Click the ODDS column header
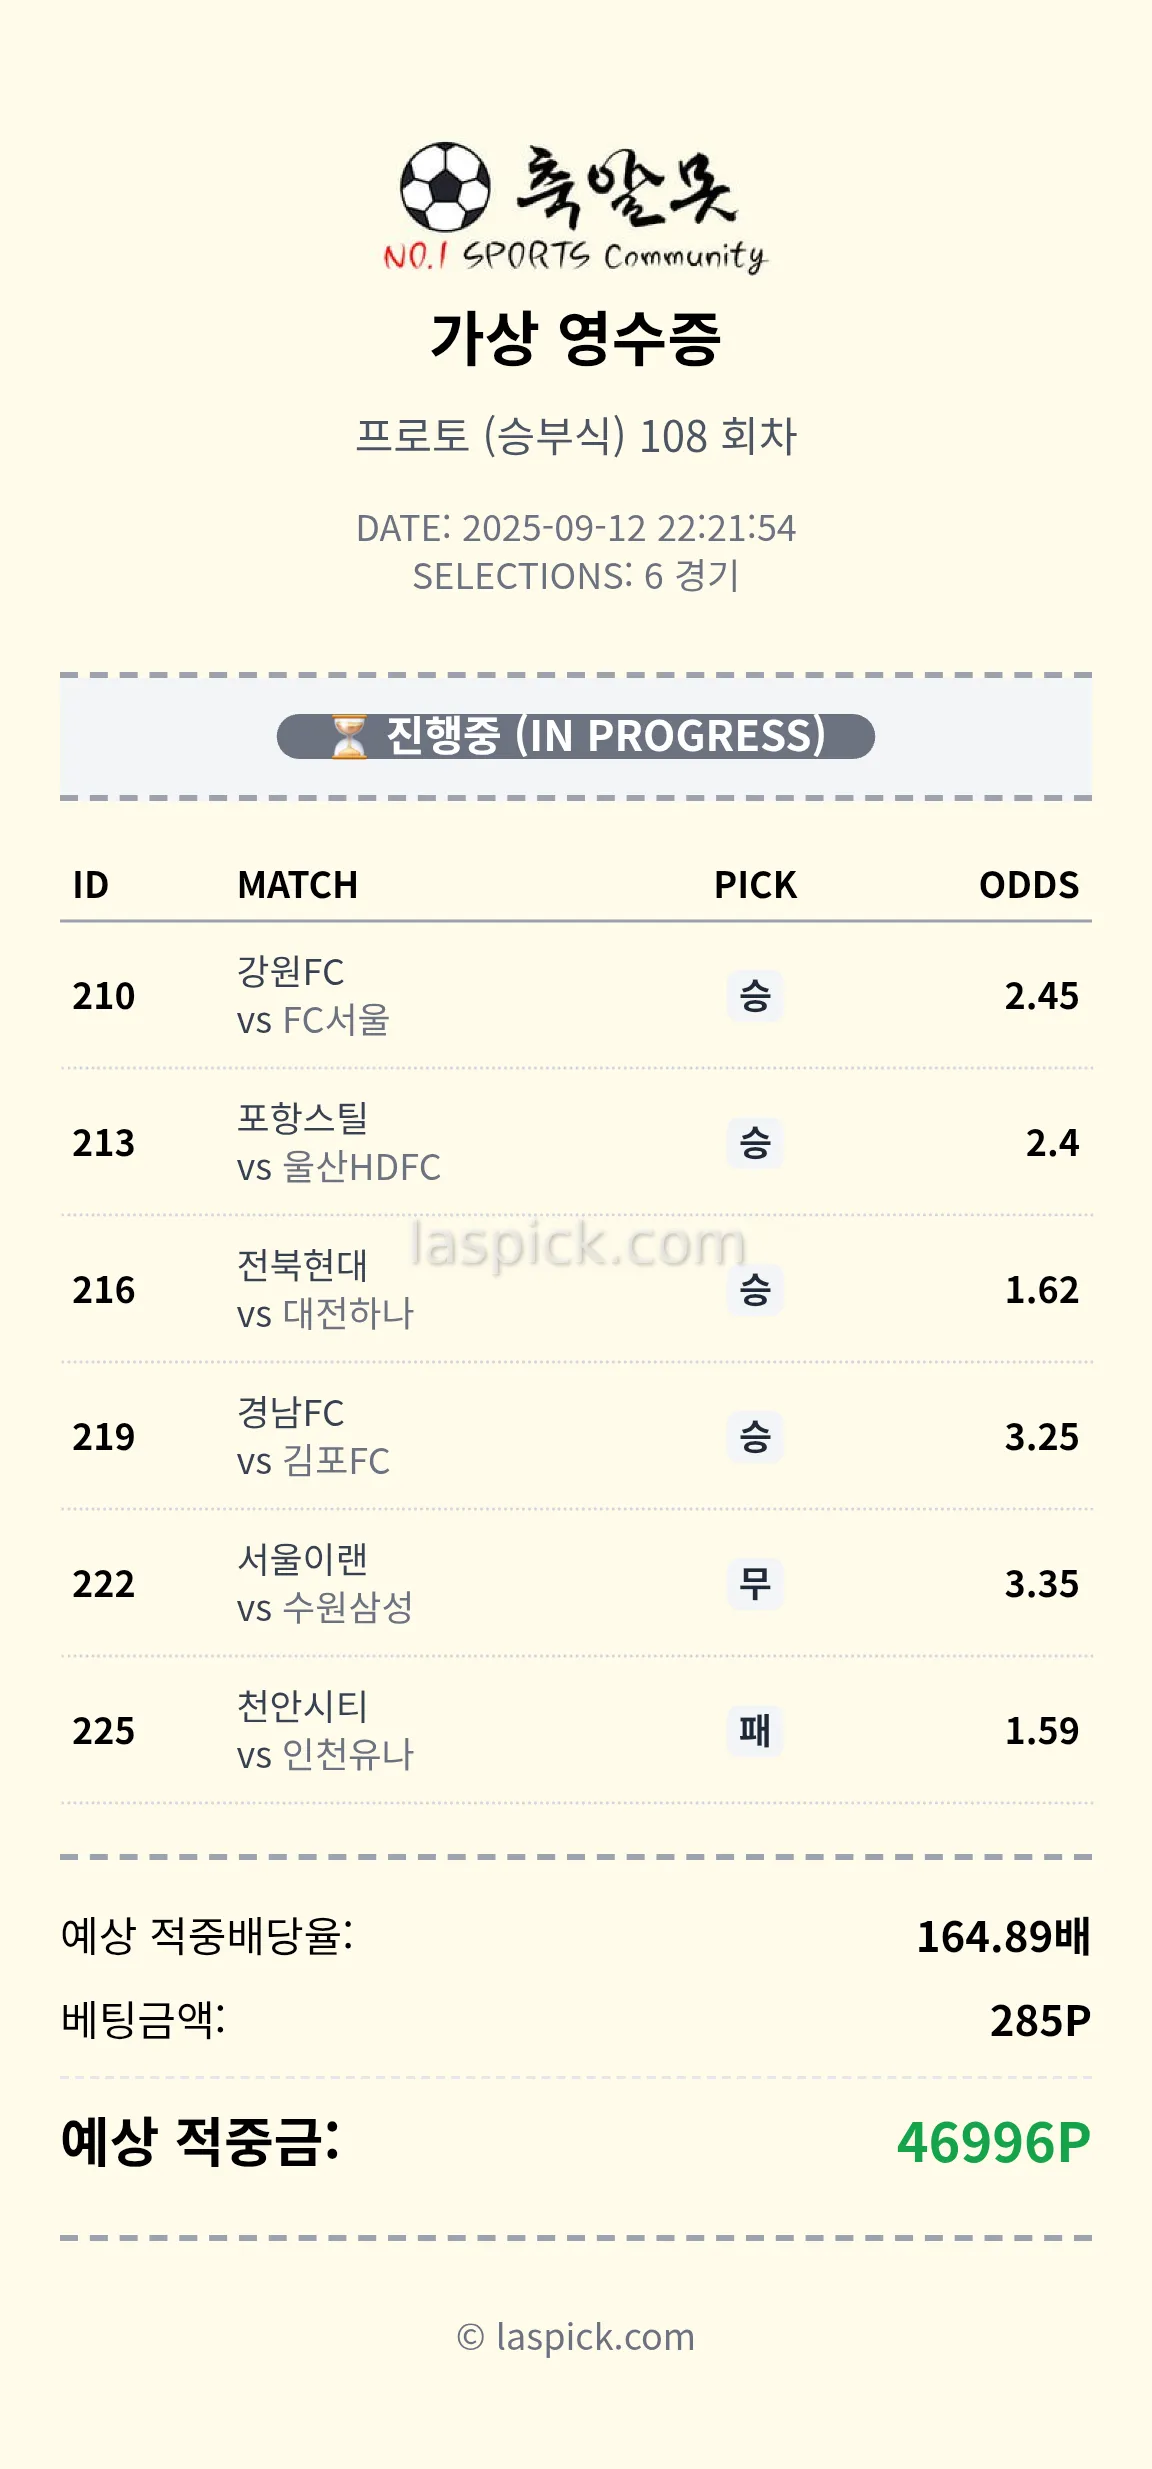 pyautogui.click(x=1028, y=885)
